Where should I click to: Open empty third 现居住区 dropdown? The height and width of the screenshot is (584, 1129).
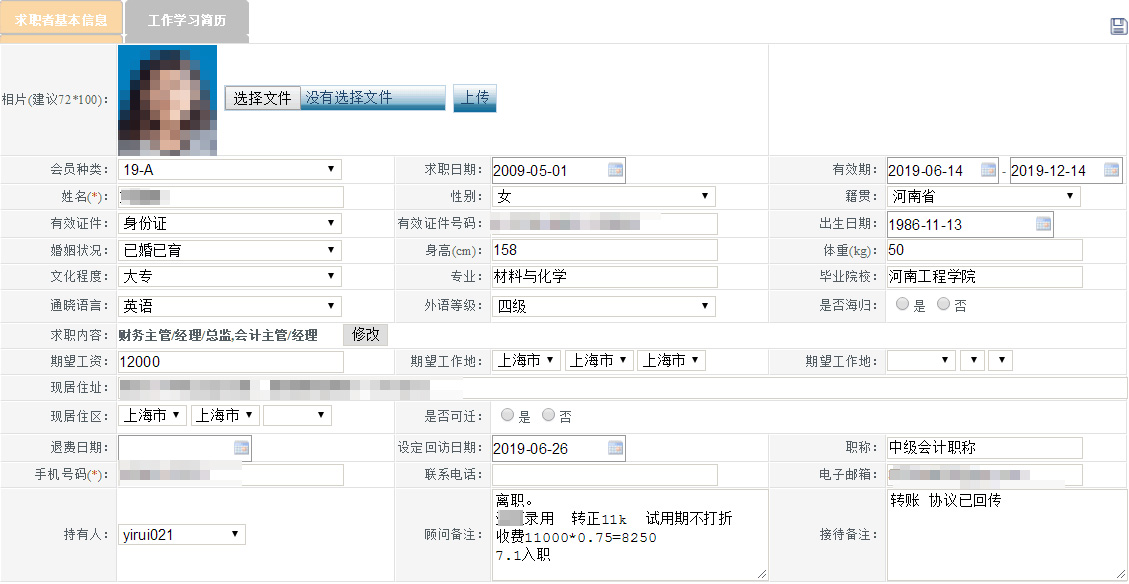tap(297, 415)
